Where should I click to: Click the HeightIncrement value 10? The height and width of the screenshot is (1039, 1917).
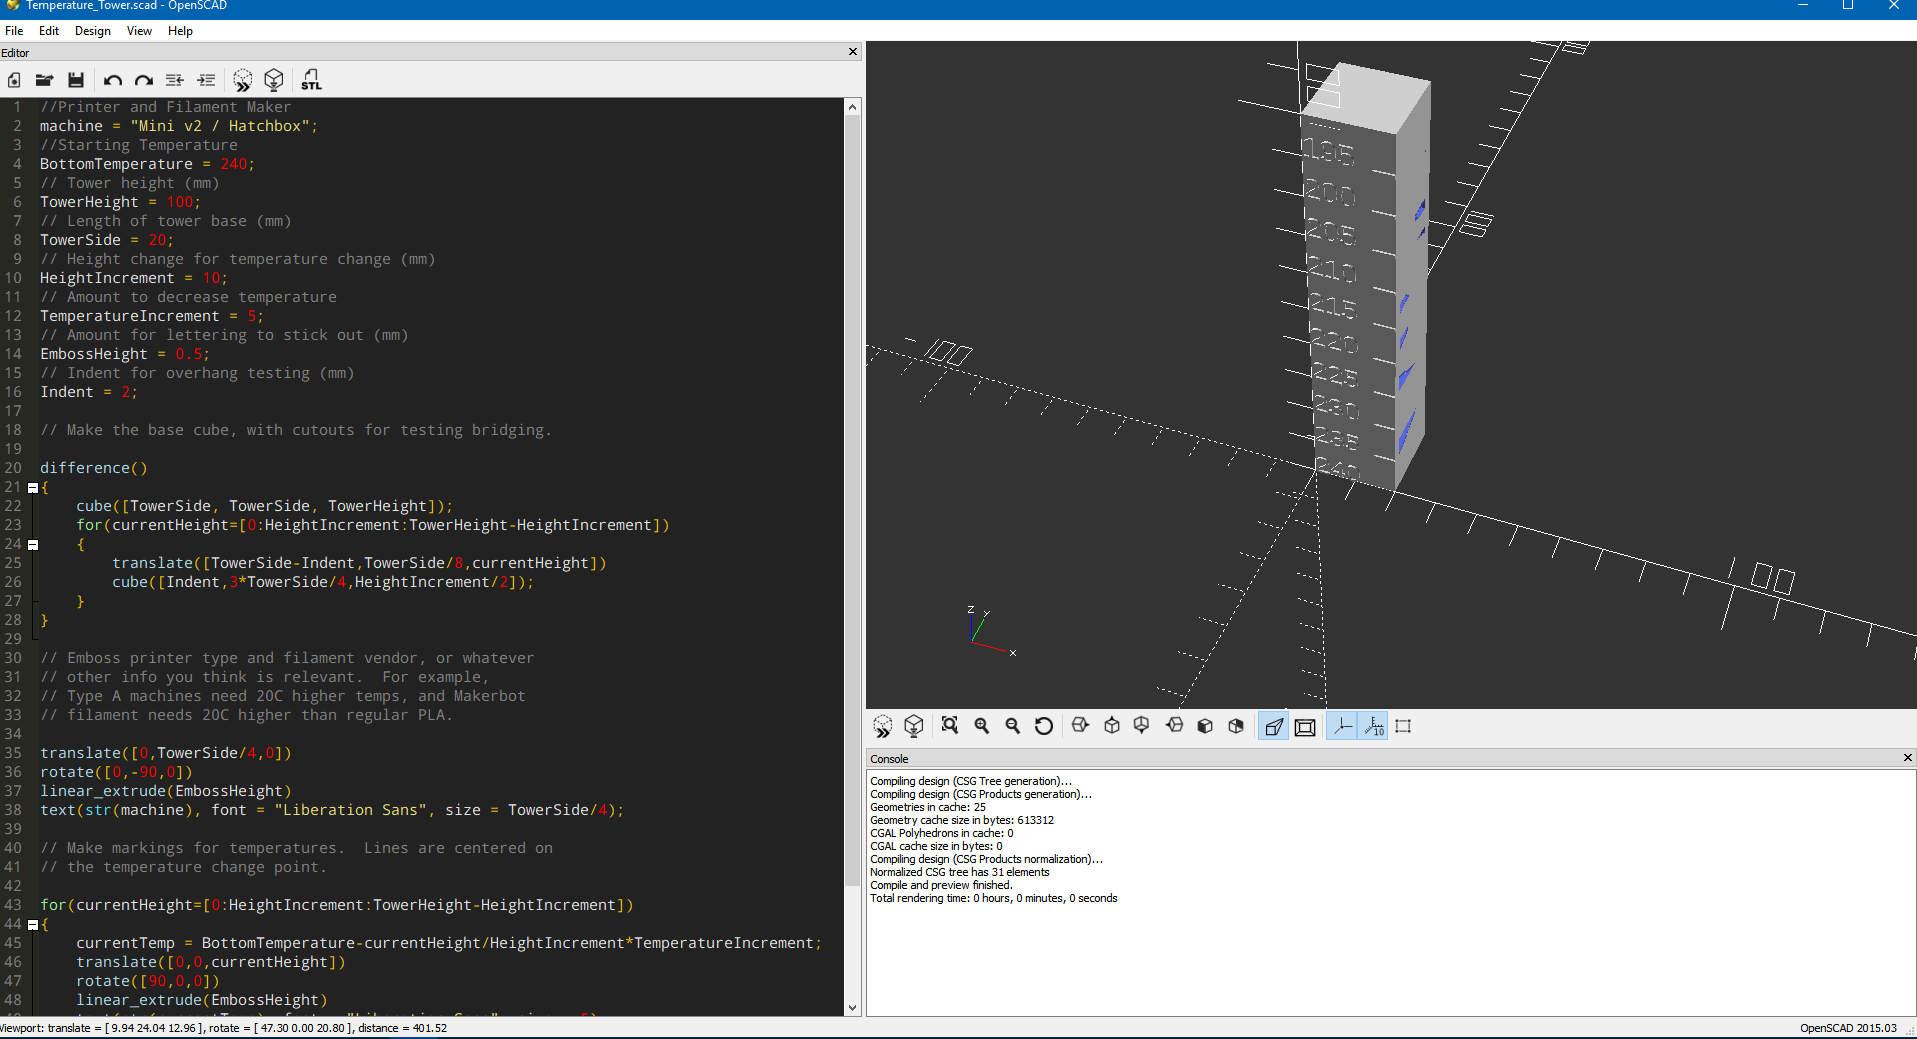(x=212, y=278)
